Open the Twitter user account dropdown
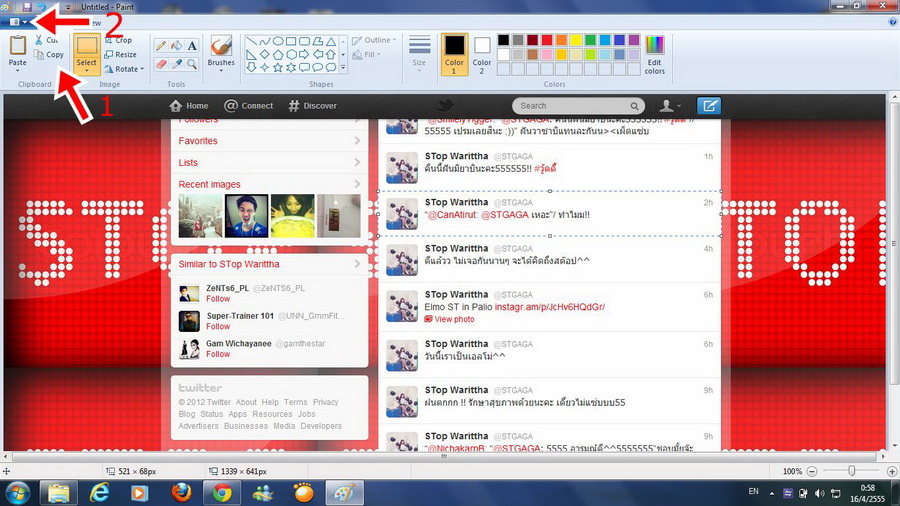Image resolution: width=900 pixels, height=506 pixels. click(670, 106)
